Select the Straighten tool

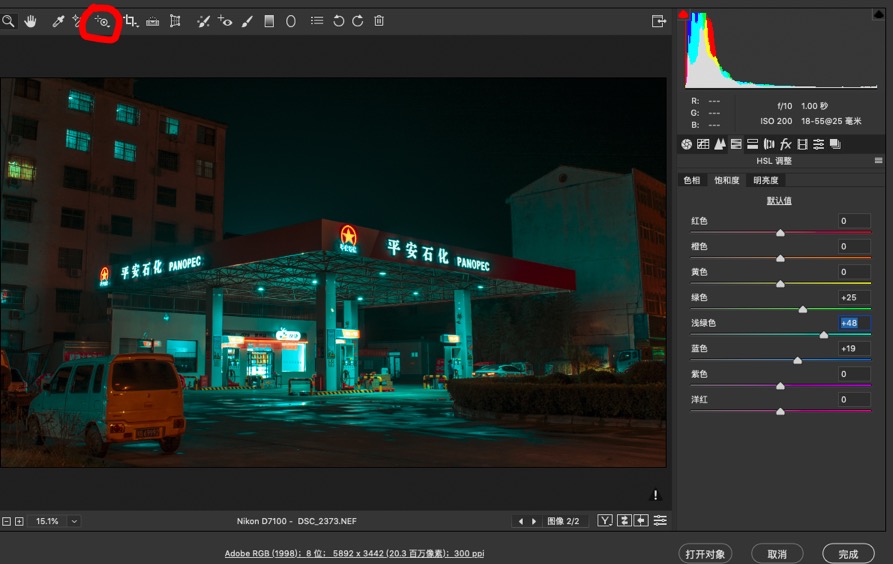point(153,22)
